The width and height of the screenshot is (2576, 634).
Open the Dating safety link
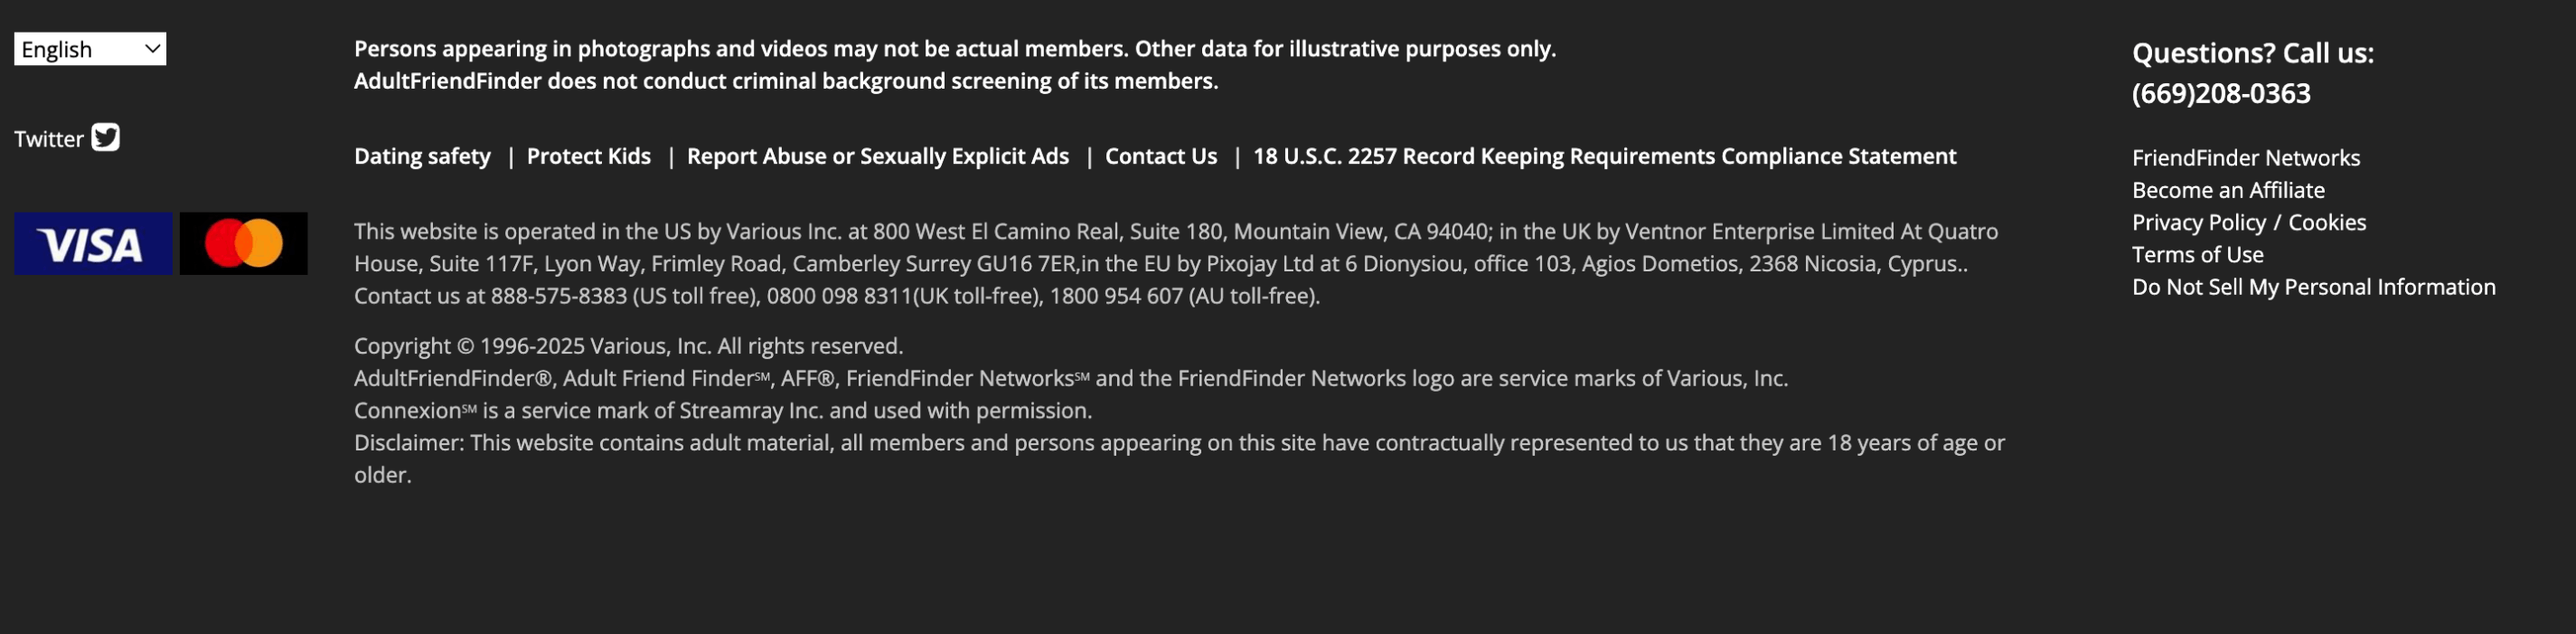pos(422,156)
